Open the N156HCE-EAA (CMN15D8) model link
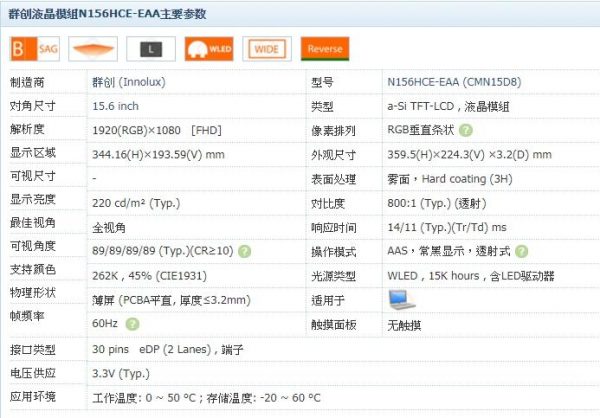The height and width of the screenshot is (418, 600). pyautogui.click(x=454, y=82)
